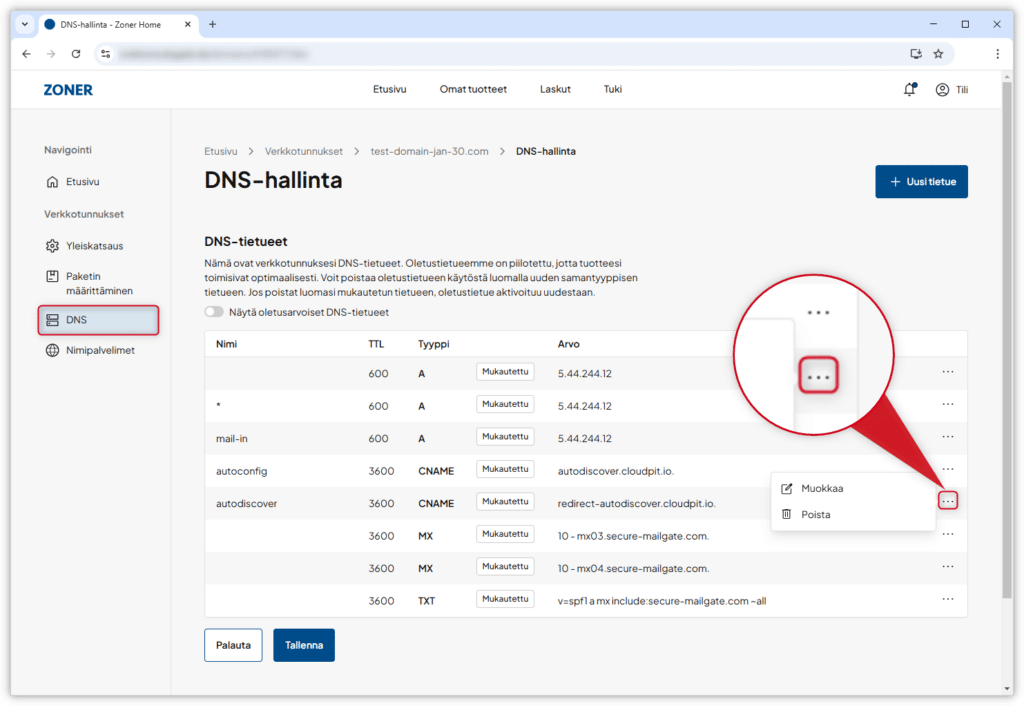Click the Tallenna button
1024x706 pixels.
tap(304, 645)
